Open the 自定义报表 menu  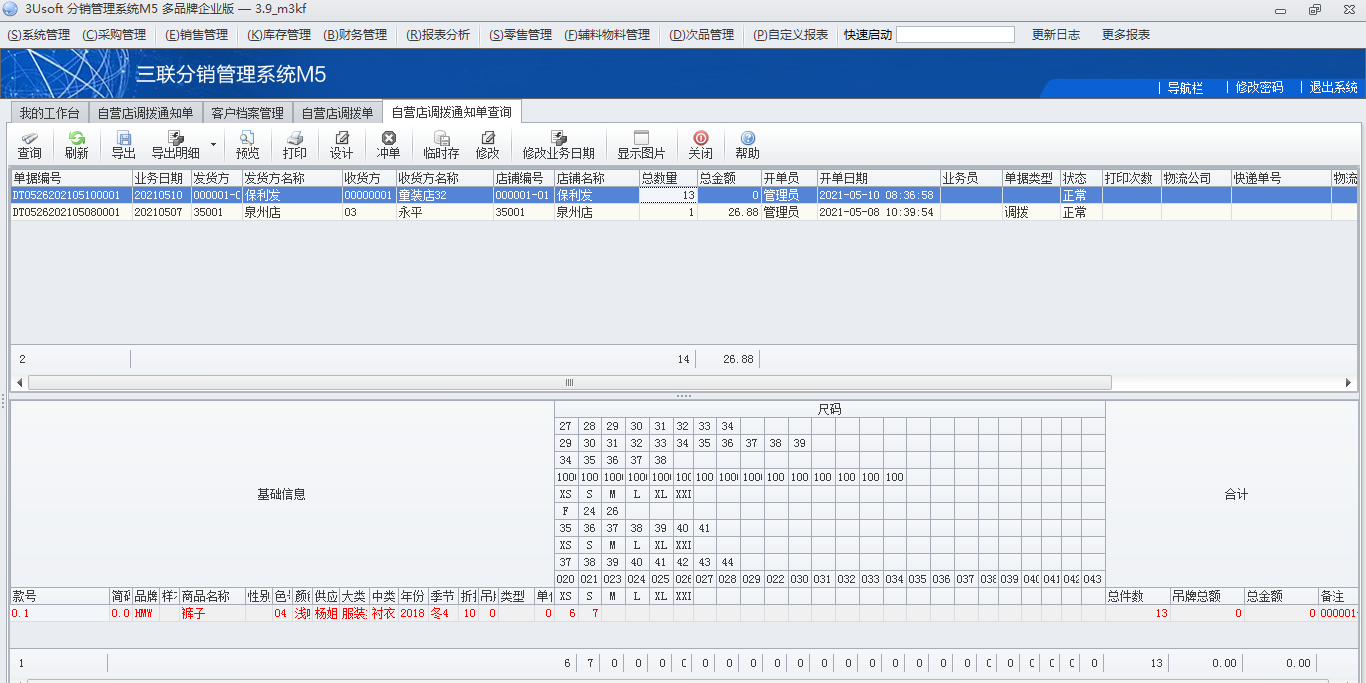point(791,34)
